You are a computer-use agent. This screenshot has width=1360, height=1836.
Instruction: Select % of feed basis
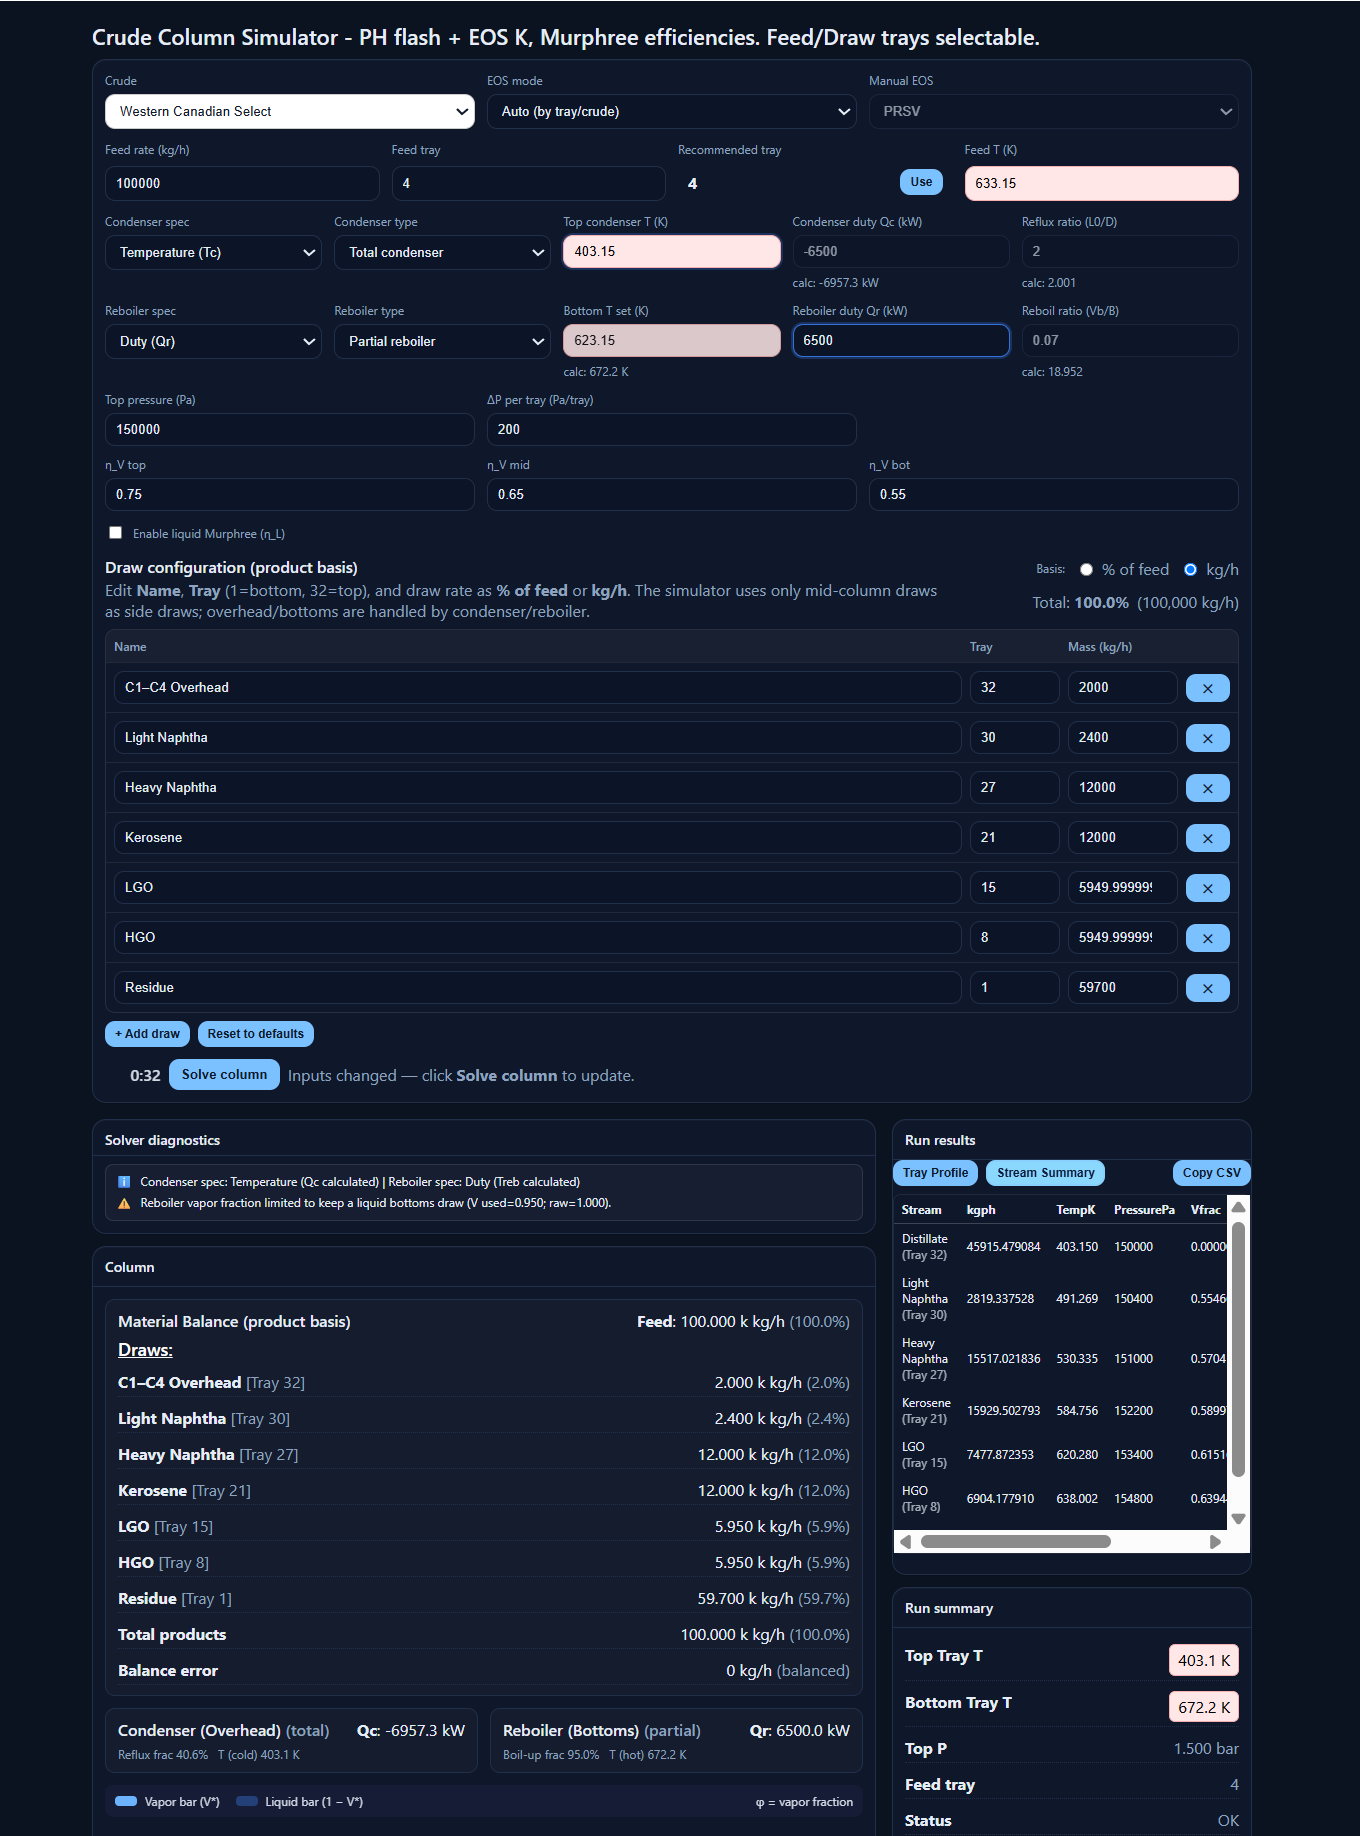pyautogui.click(x=1086, y=570)
